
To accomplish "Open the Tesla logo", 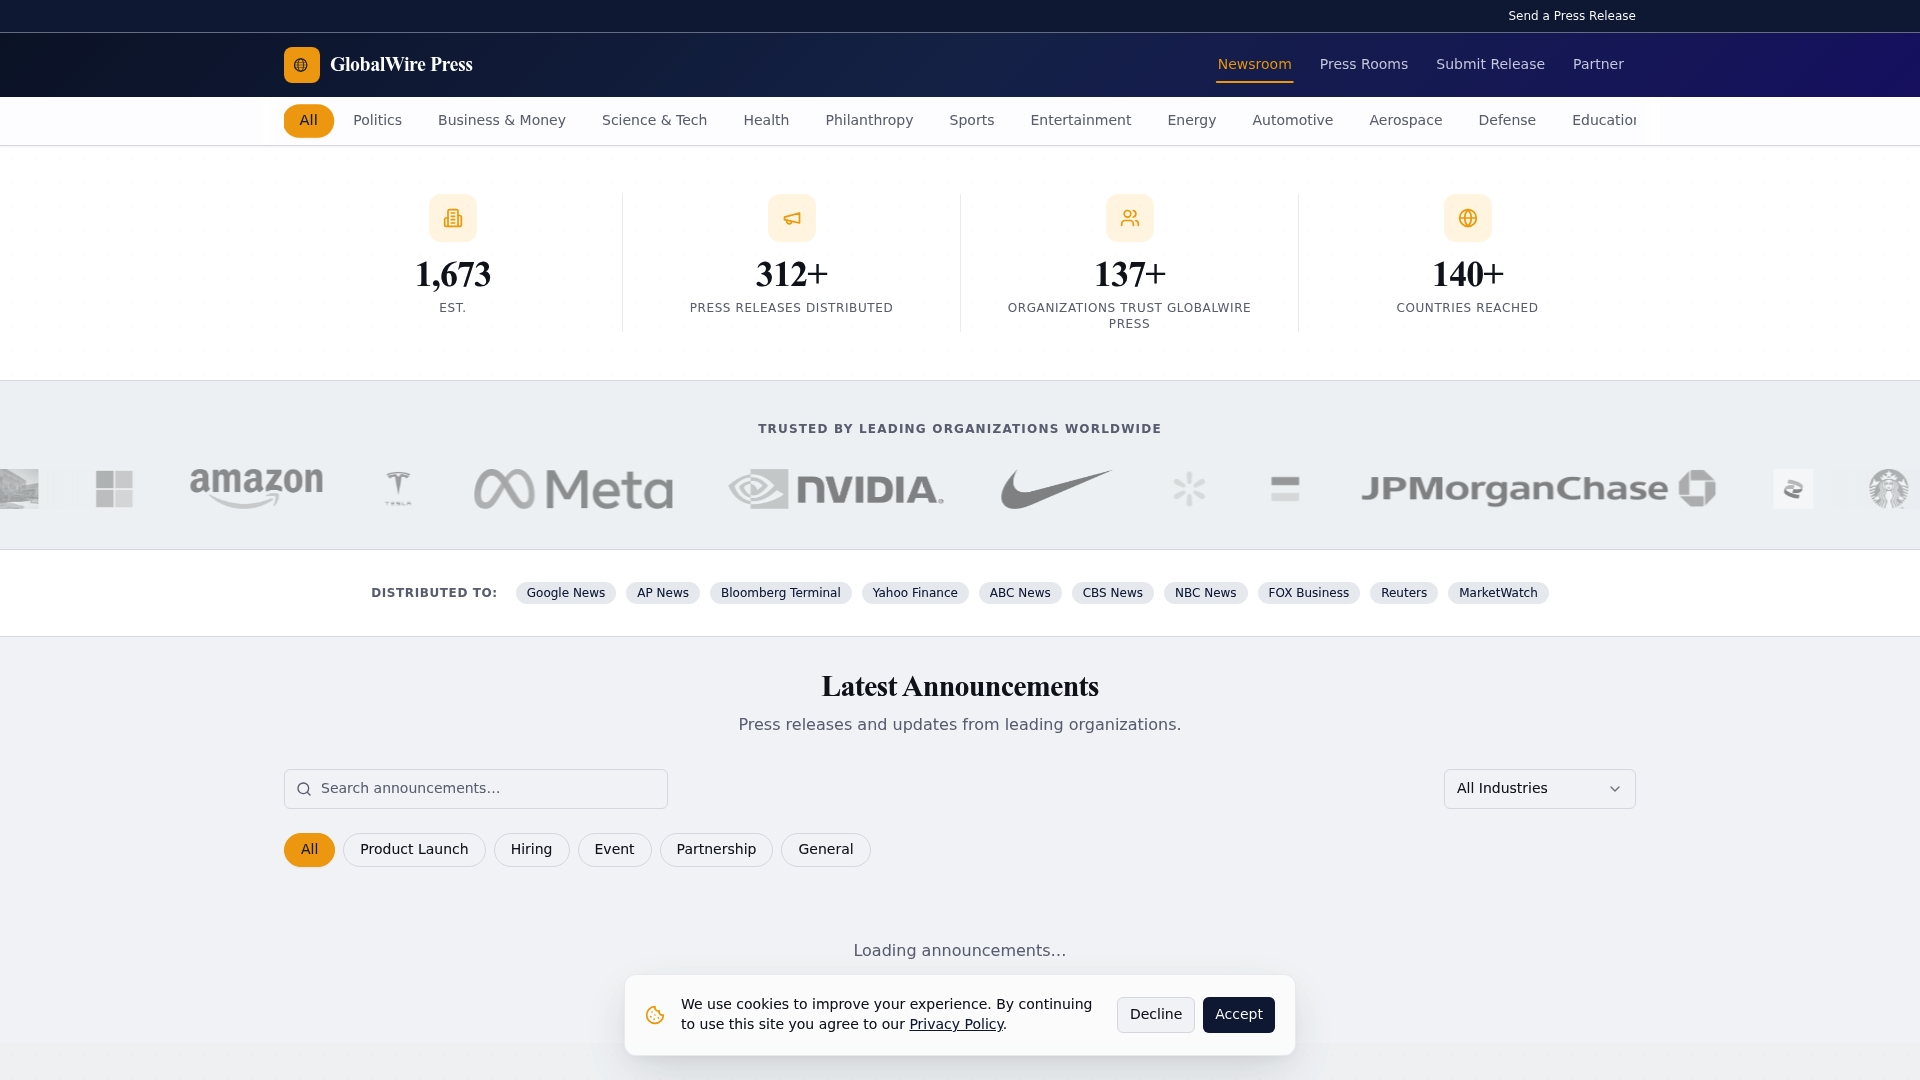I will (x=398, y=489).
